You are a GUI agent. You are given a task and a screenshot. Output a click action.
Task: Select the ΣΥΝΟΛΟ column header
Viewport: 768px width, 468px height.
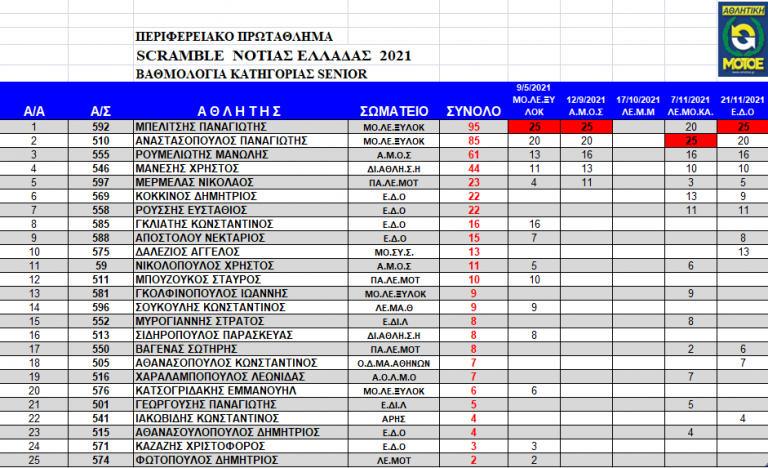(474, 111)
